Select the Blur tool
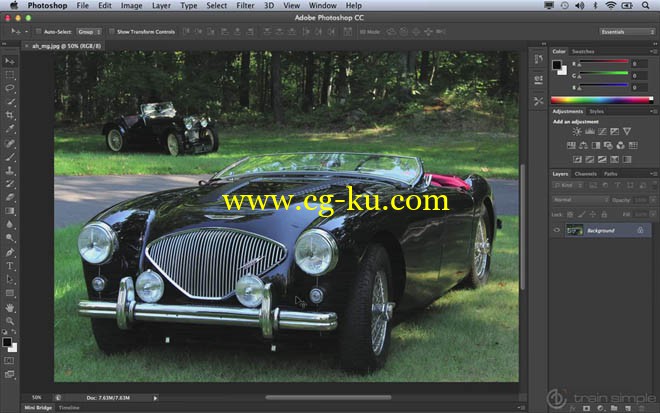The image size is (660, 413). click(x=10, y=224)
